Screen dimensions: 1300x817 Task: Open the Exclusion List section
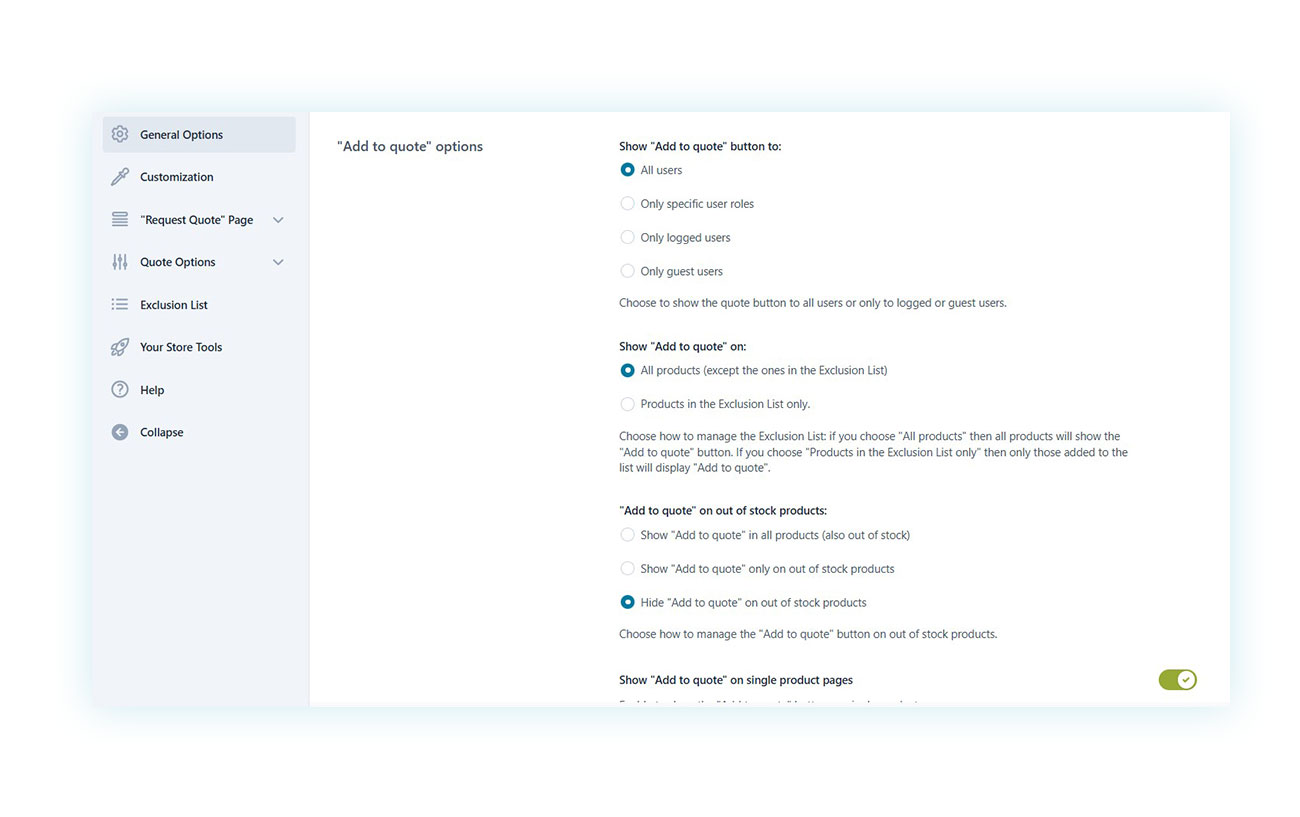pos(174,305)
